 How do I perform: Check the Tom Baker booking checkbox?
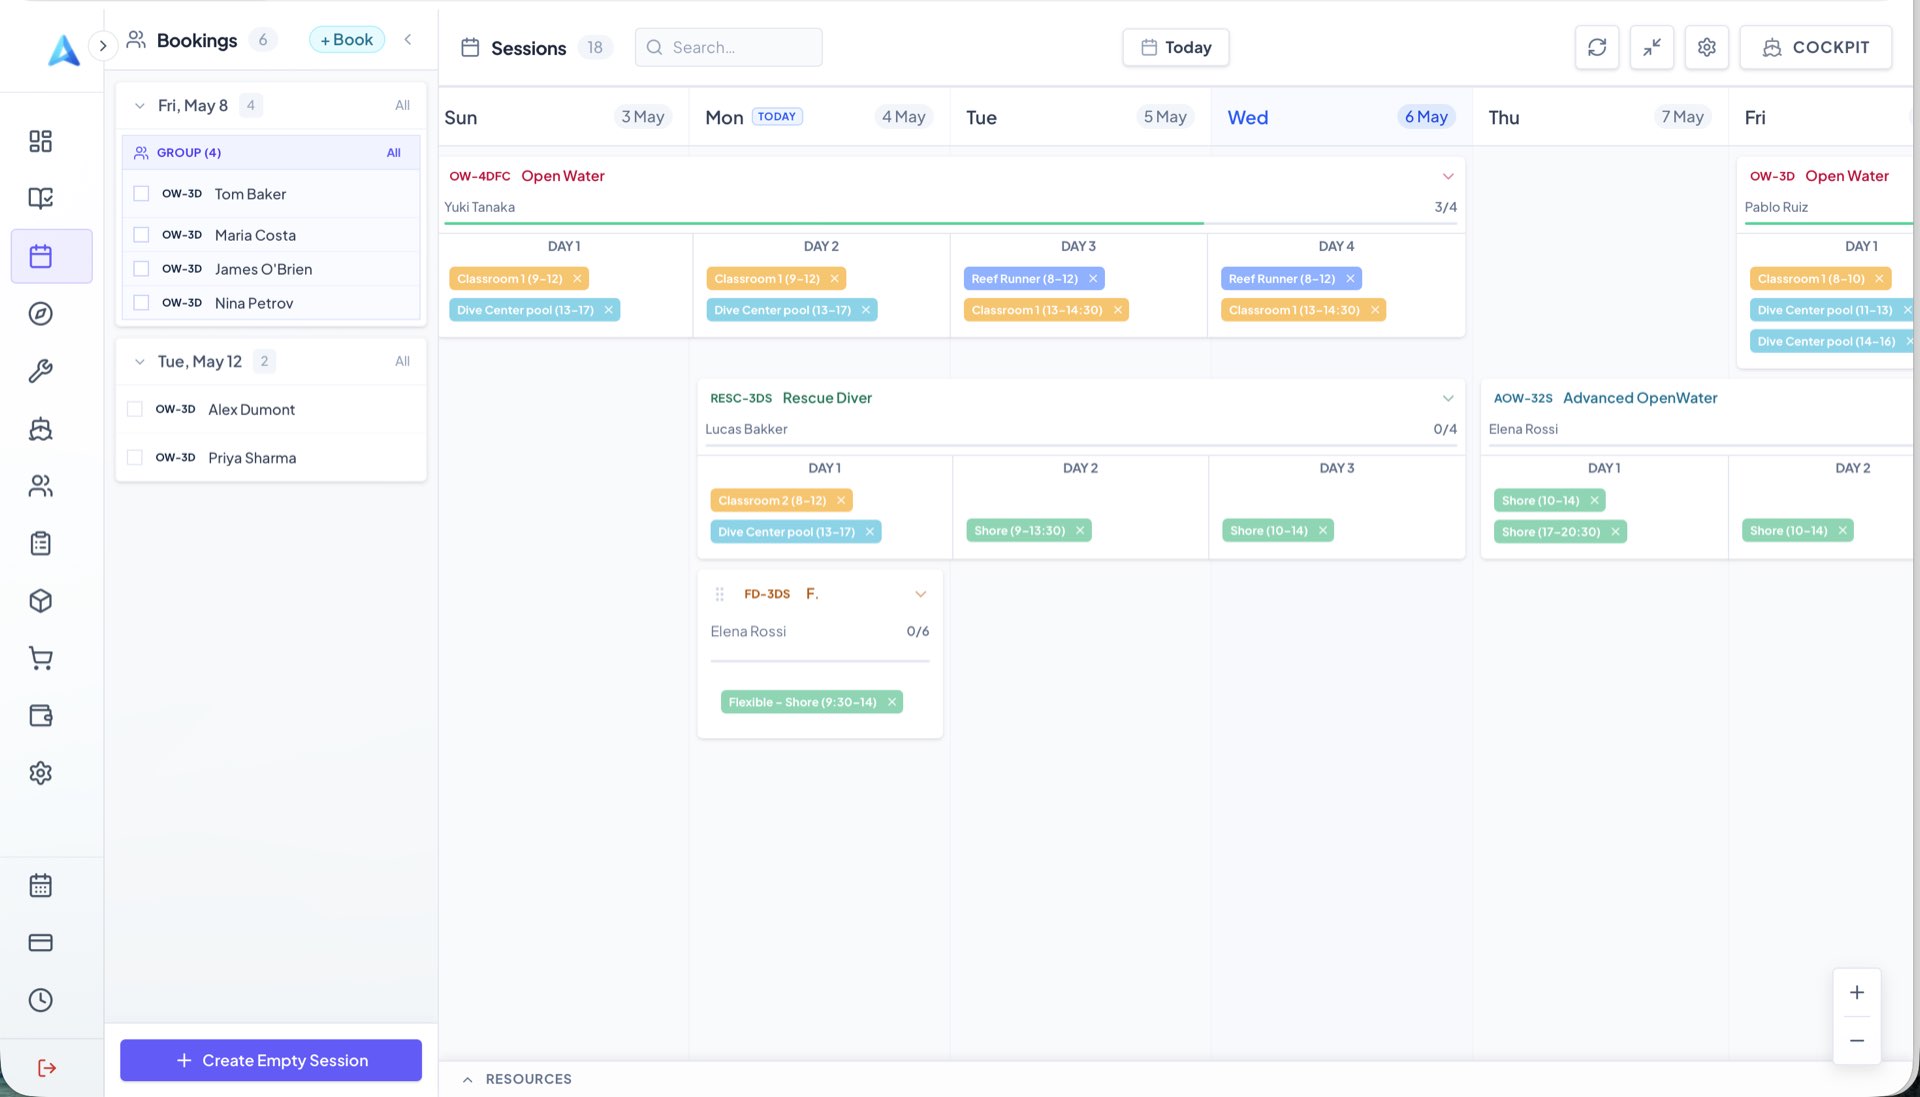click(141, 193)
